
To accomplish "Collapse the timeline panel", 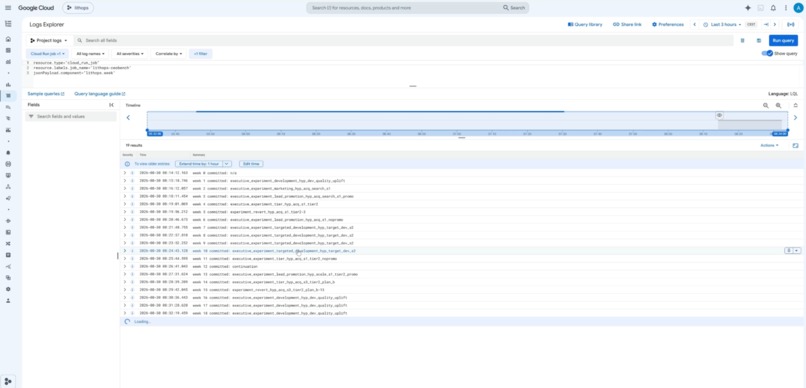I will click(795, 105).
